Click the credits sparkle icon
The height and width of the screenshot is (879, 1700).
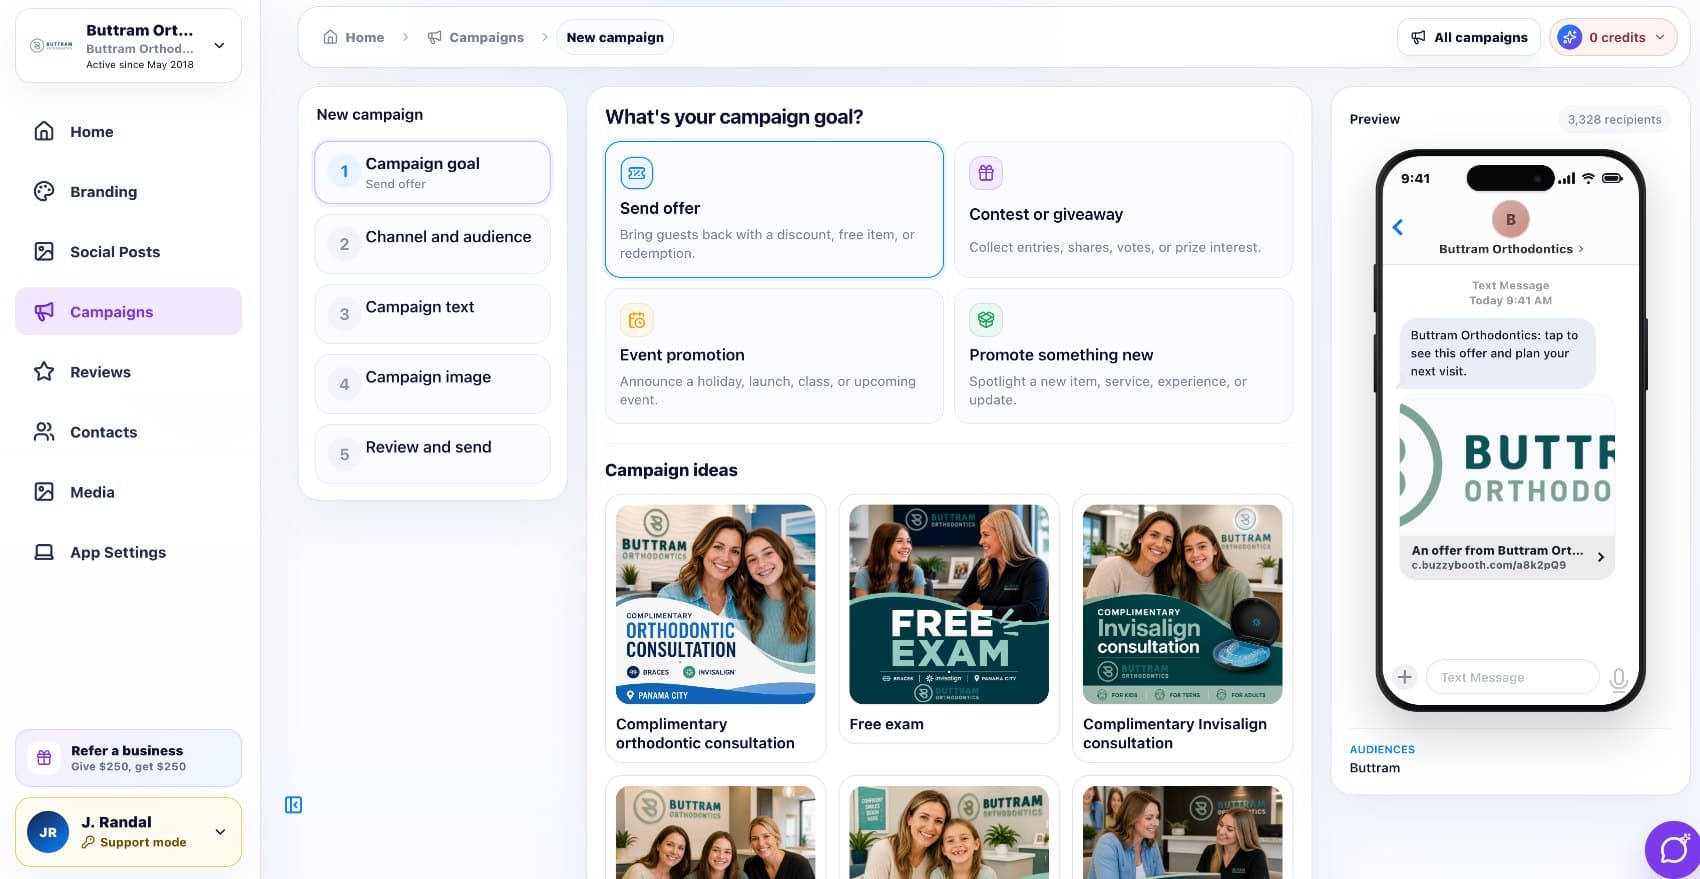pyautogui.click(x=1570, y=37)
